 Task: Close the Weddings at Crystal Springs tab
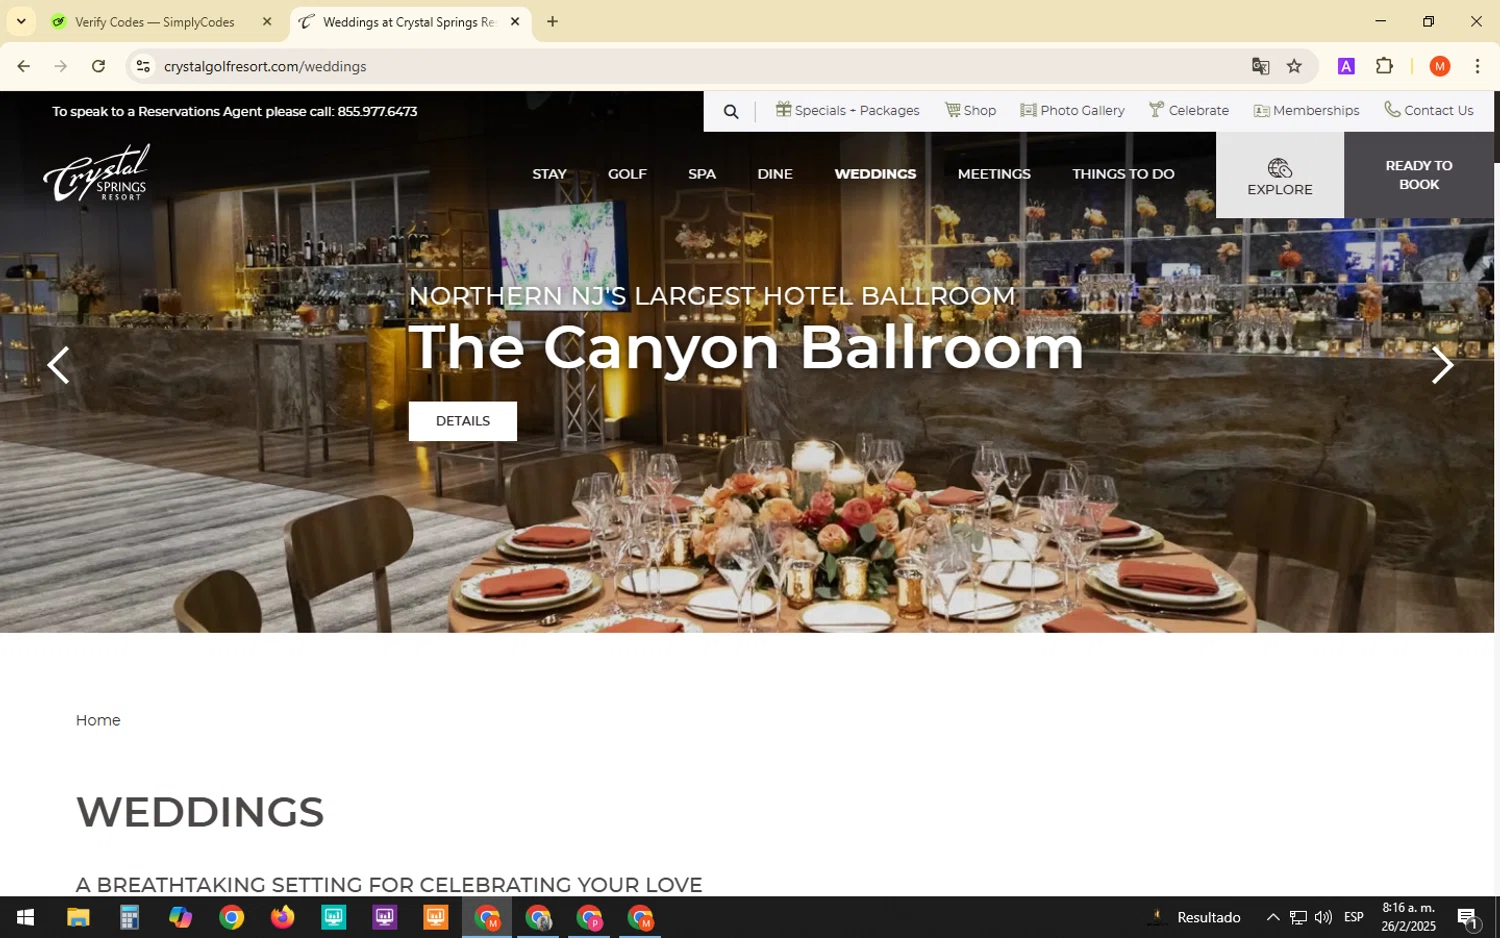(515, 22)
